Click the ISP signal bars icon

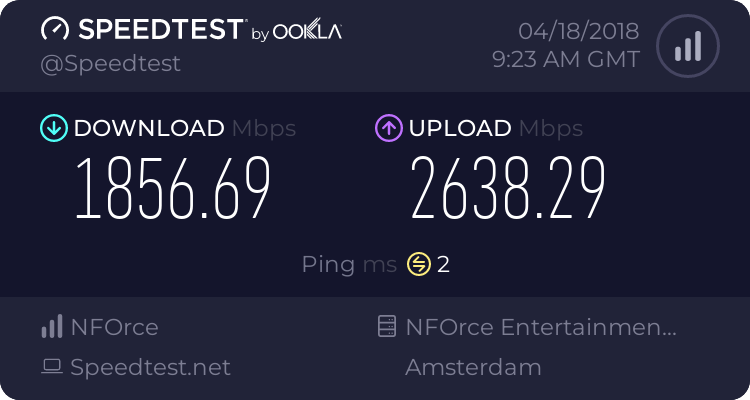coord(52,327)
